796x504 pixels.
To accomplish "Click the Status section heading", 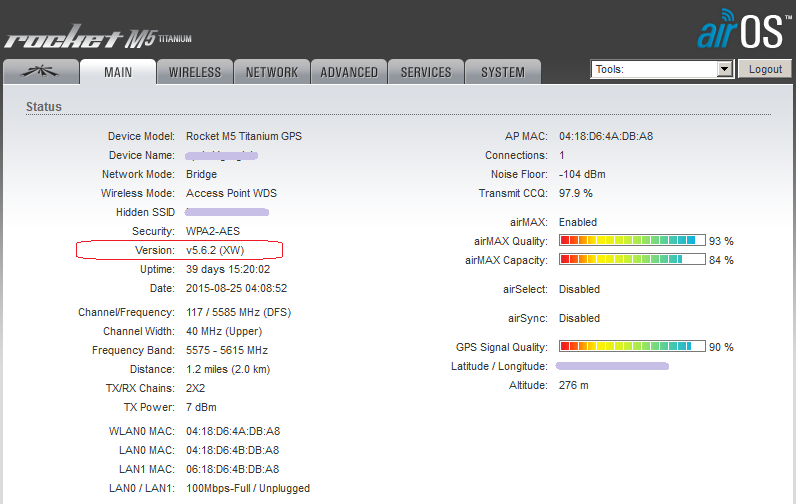I will (x=44, y=107).
